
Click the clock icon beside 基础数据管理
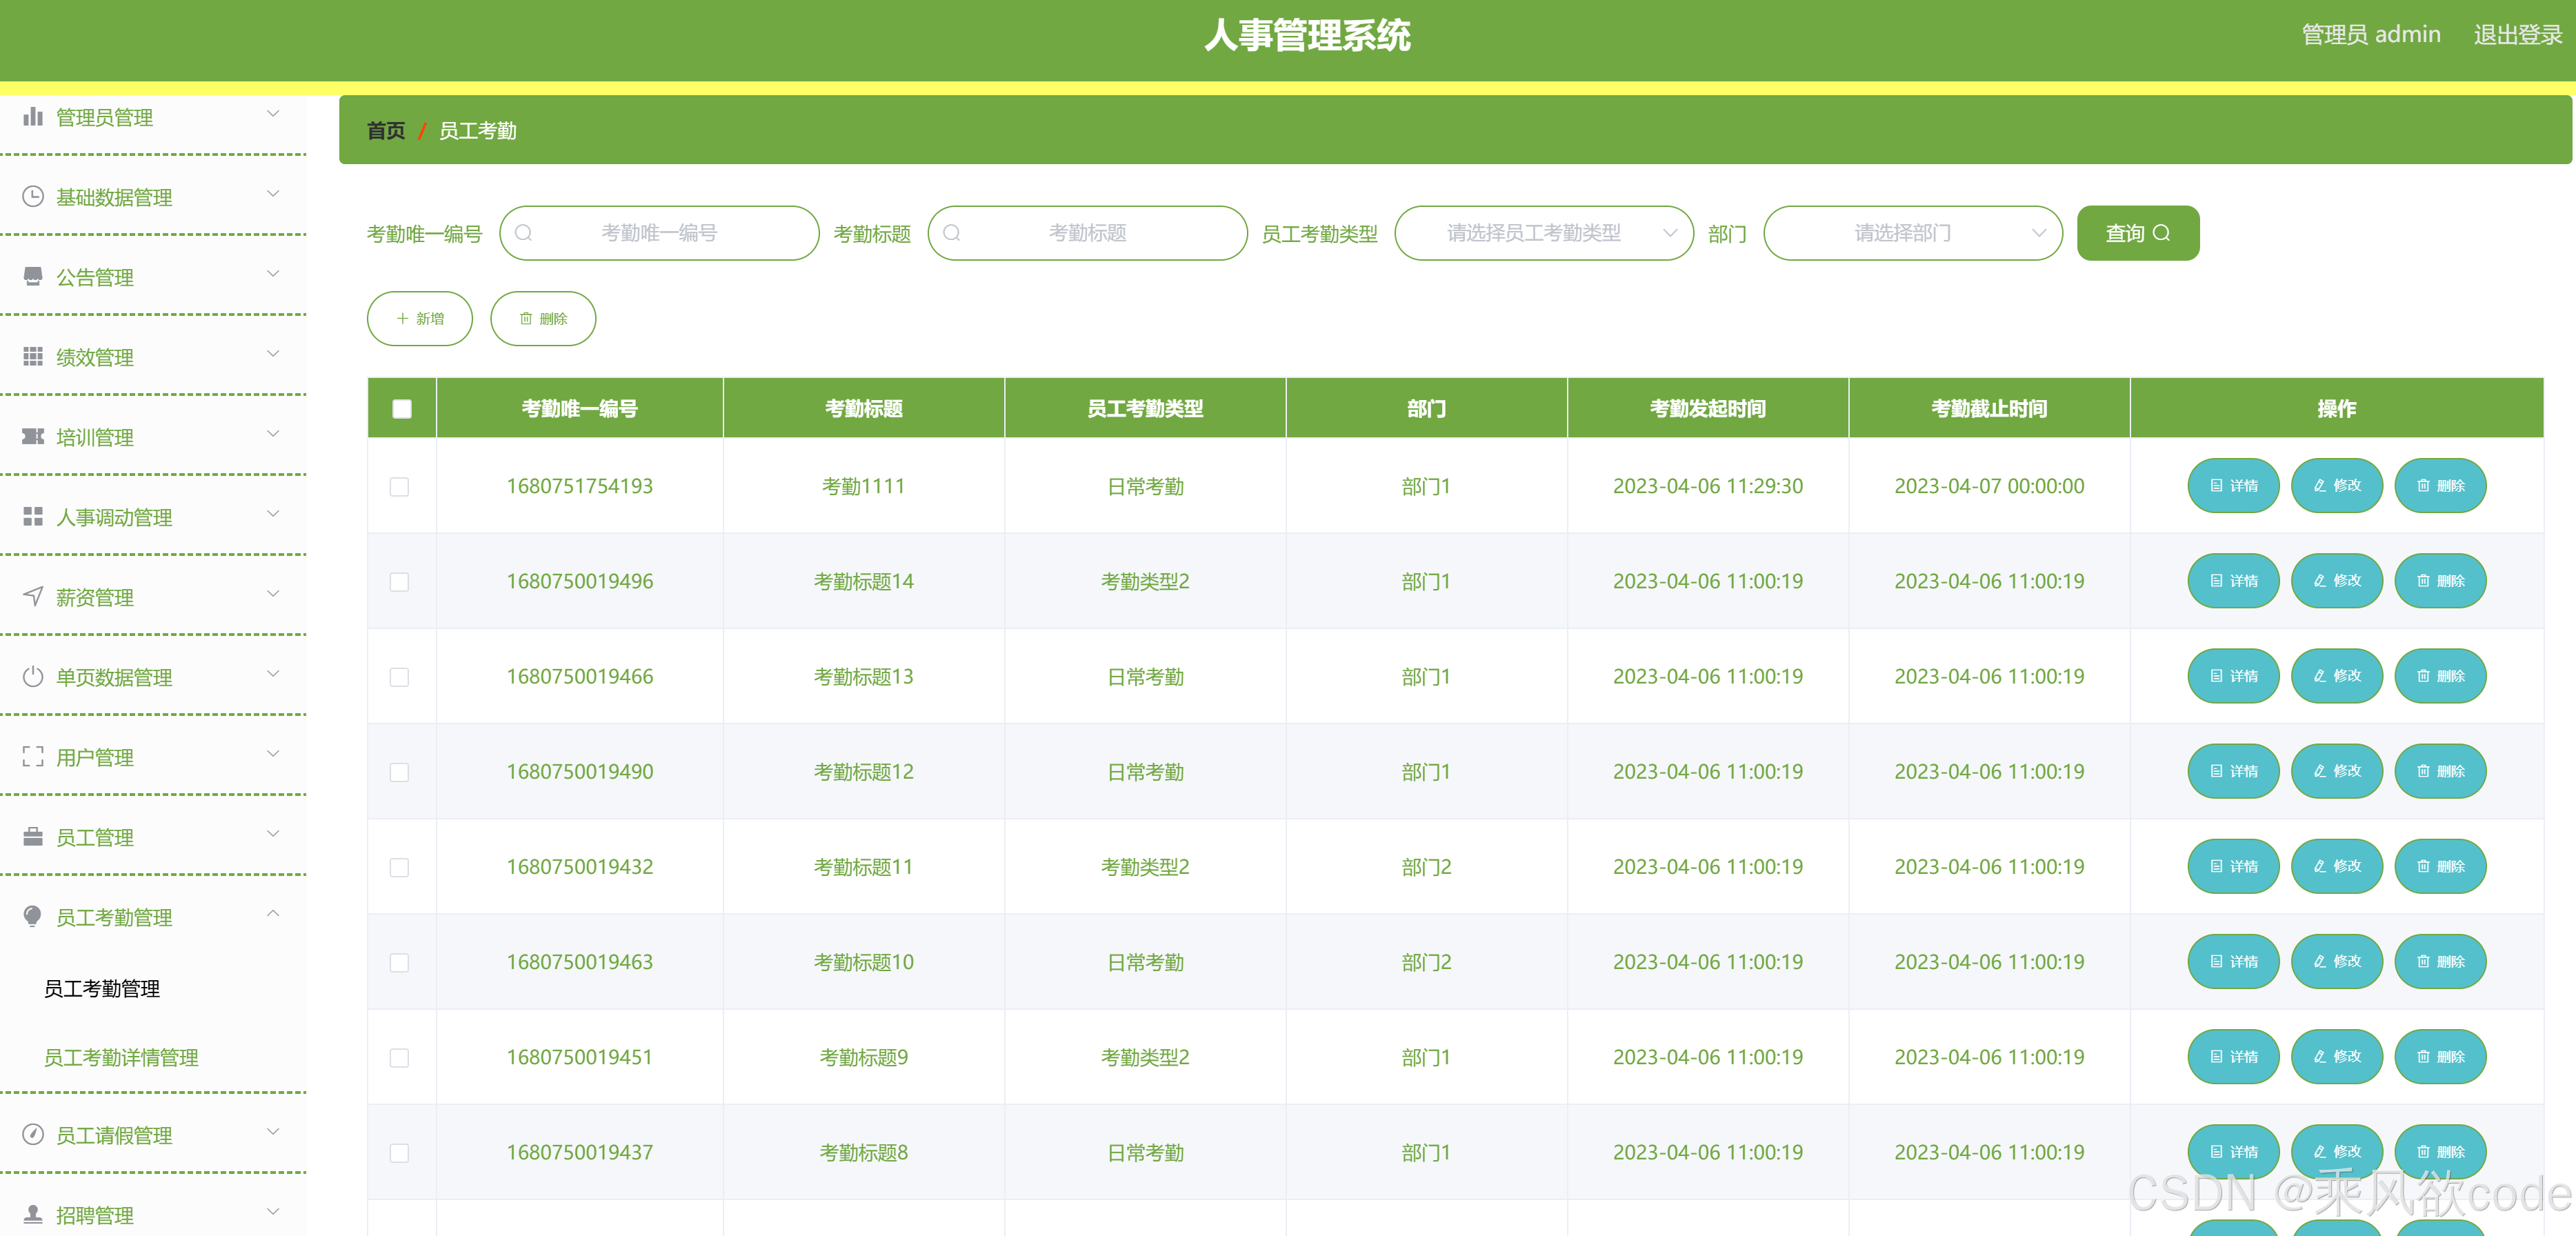[x=33, y=197]
